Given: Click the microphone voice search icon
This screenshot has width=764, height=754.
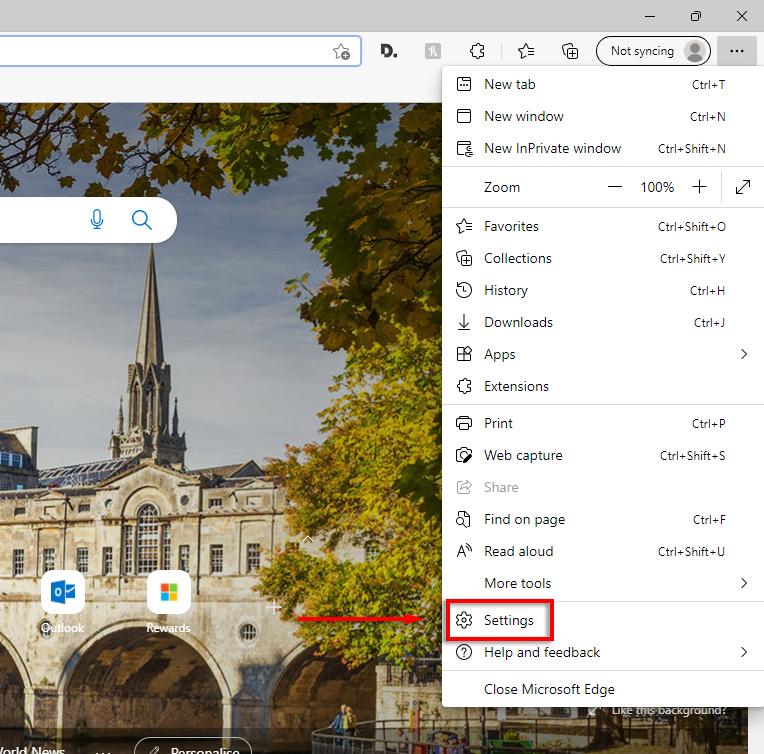Looking at the screenshot, I should [x=97, y=219].
